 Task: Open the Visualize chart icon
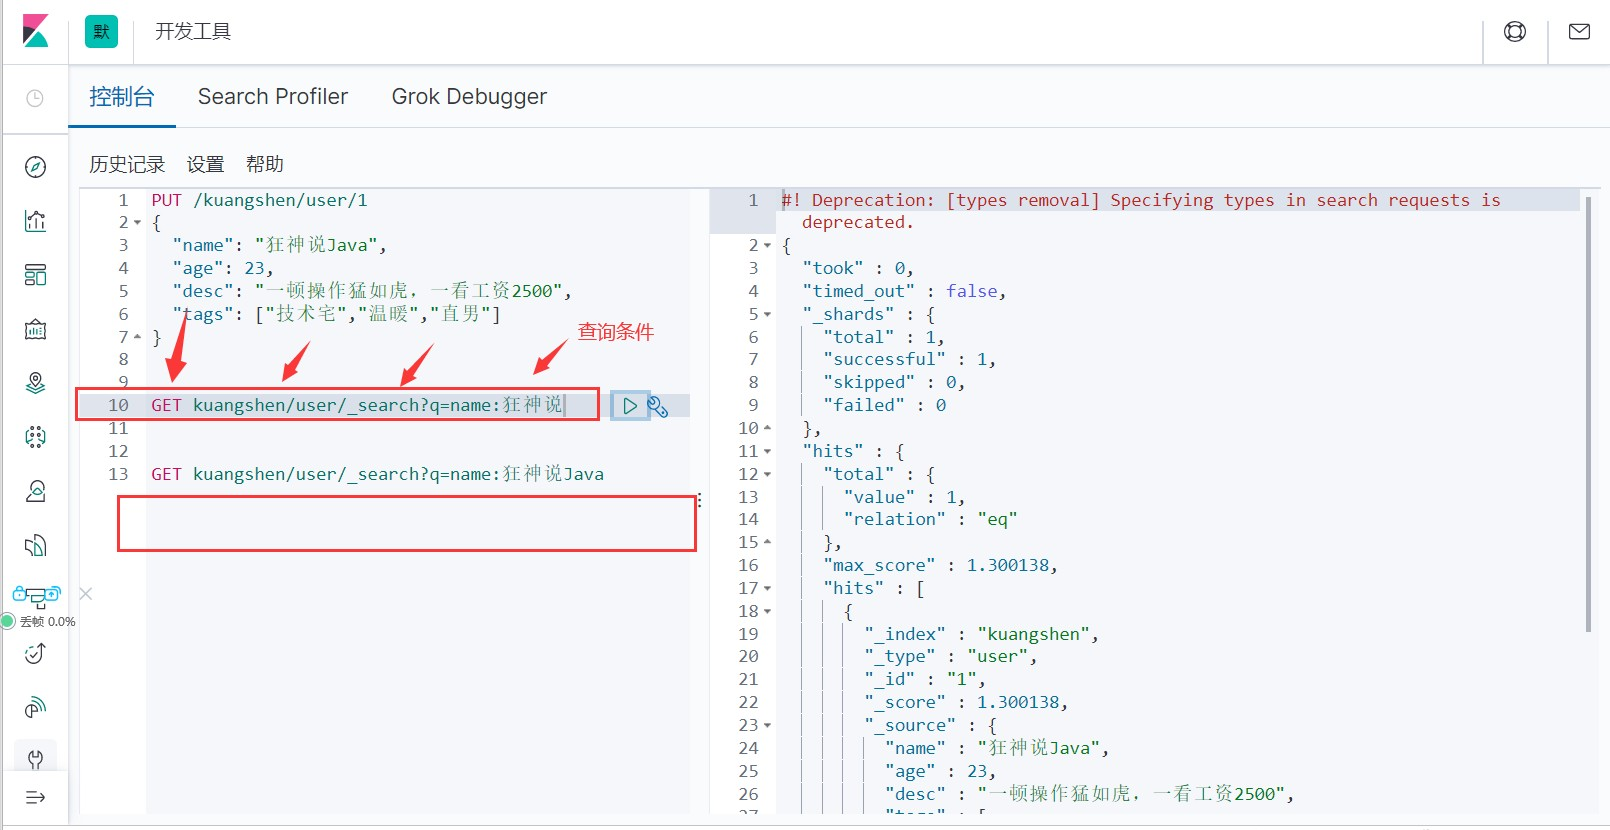coord(35,221)
